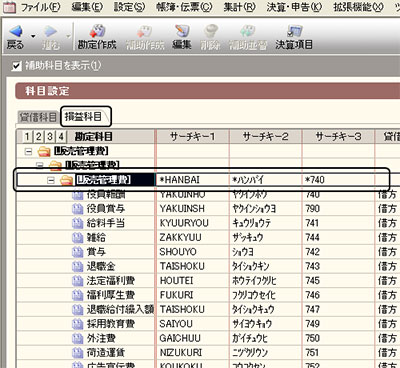Click the account icon beside 福利厚生費
400x368 pixels.
(x=78, y=295)
